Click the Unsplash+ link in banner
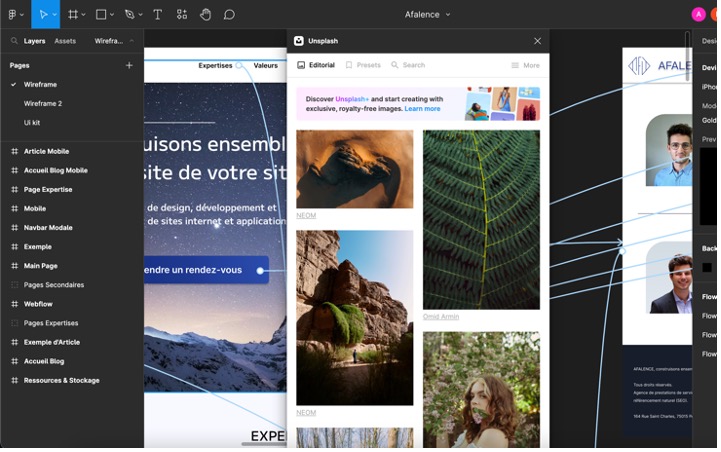This screenshot has height=452, width=721. [352, 99]
